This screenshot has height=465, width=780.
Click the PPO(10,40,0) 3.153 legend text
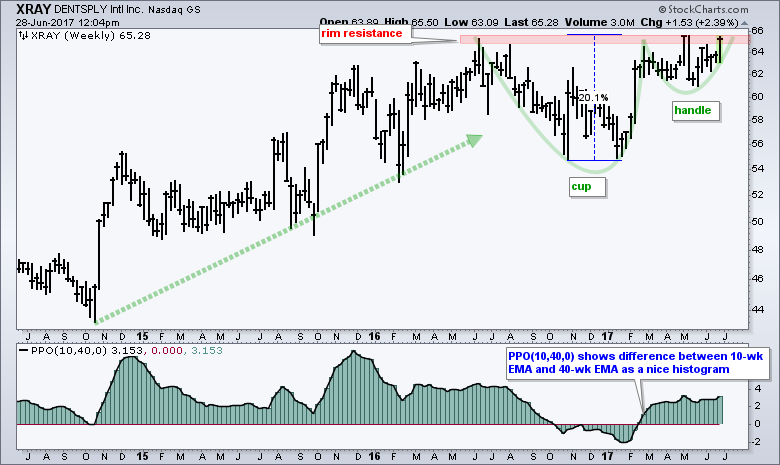click(x=87, y=351)
